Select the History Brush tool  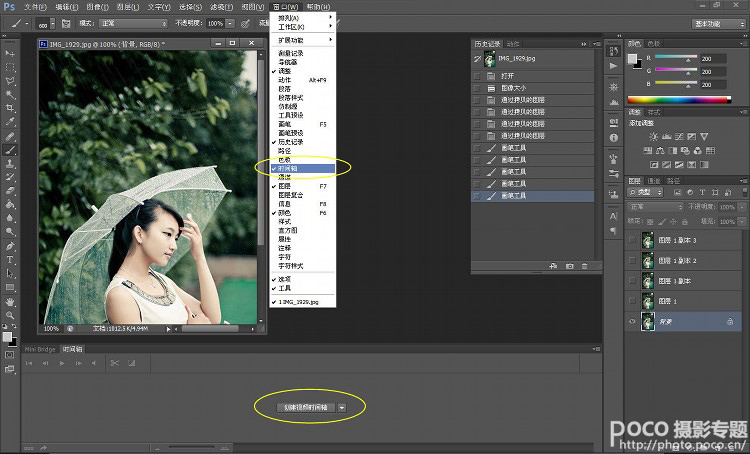[10, 177]
